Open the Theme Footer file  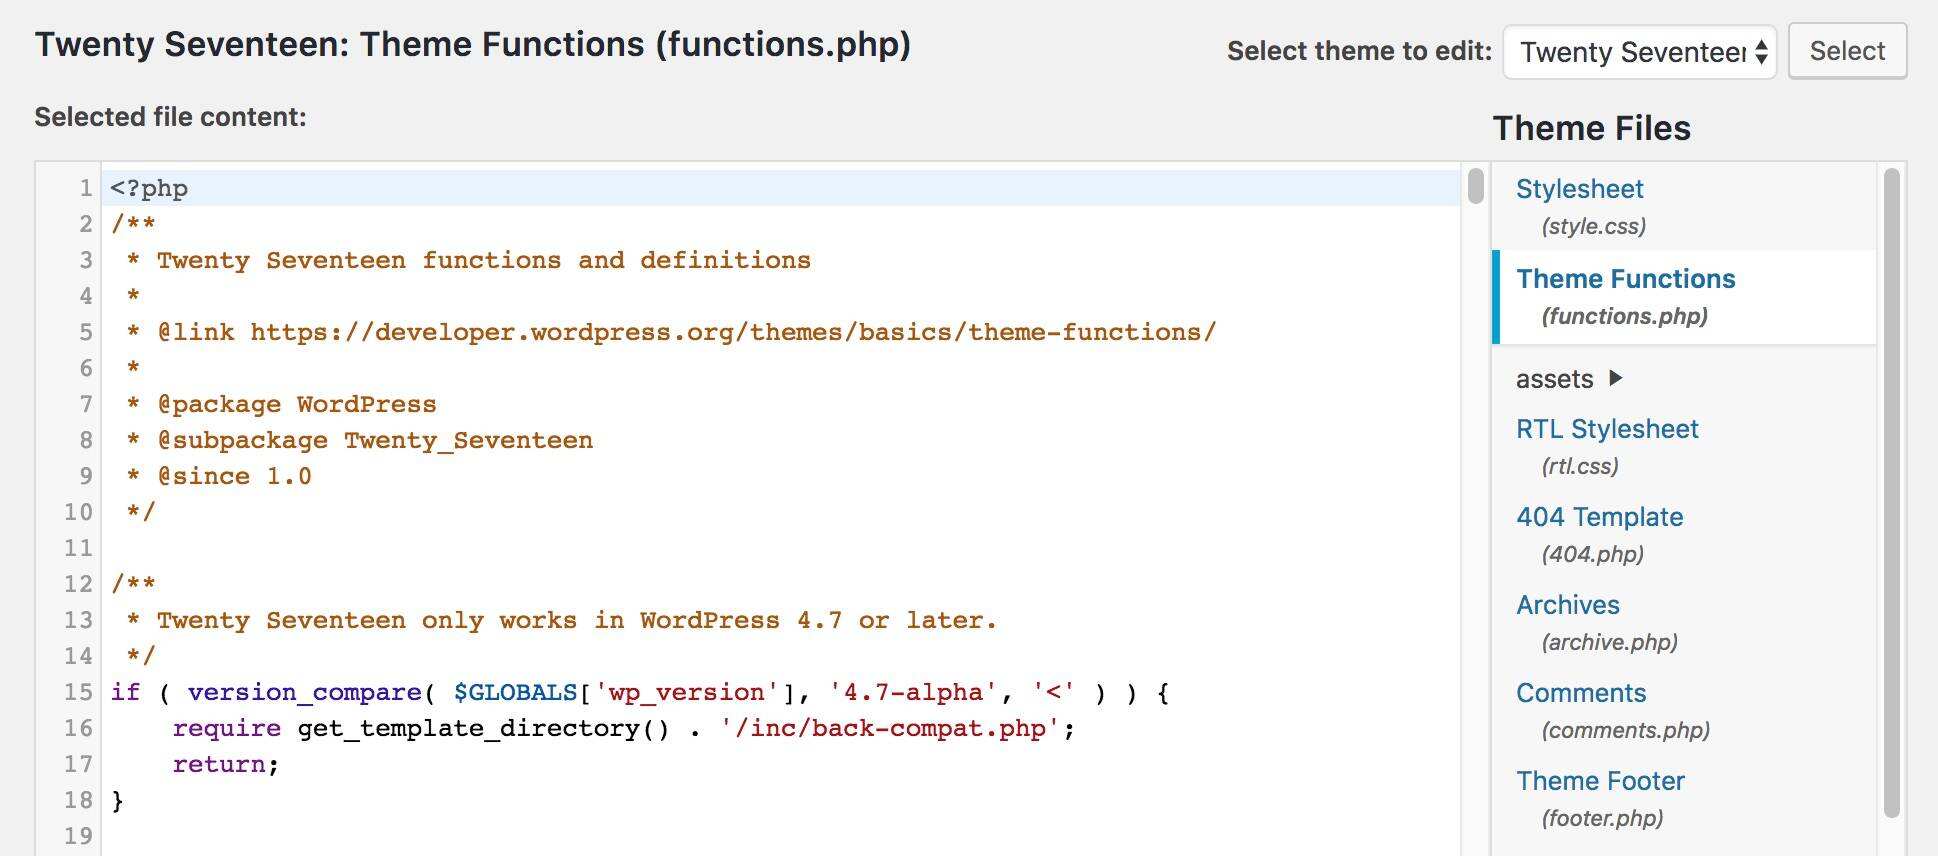1599,781
